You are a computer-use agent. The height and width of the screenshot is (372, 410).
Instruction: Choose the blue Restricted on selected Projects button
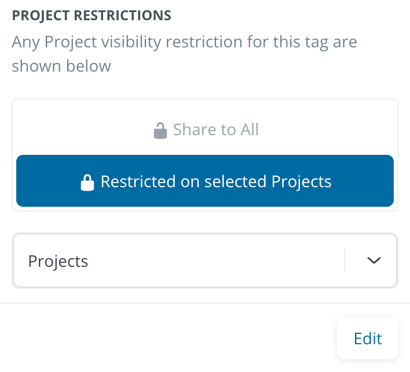[205, 181]
